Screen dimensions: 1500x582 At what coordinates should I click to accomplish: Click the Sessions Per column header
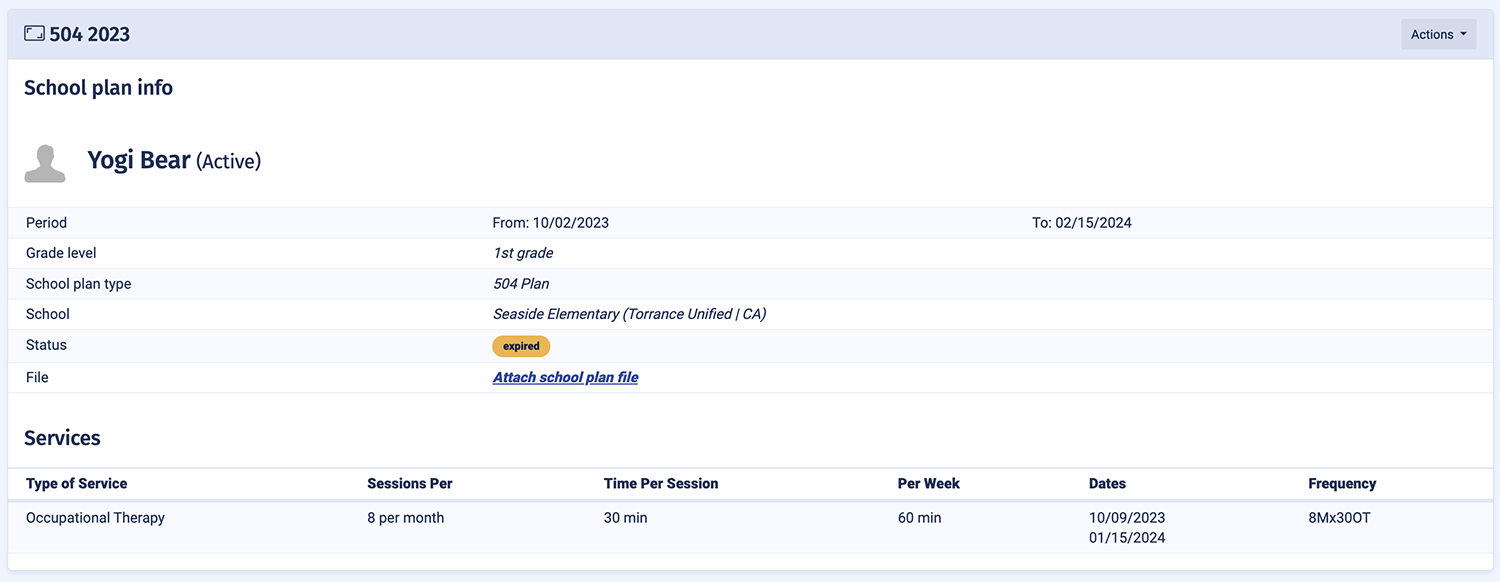pos(410,483)
